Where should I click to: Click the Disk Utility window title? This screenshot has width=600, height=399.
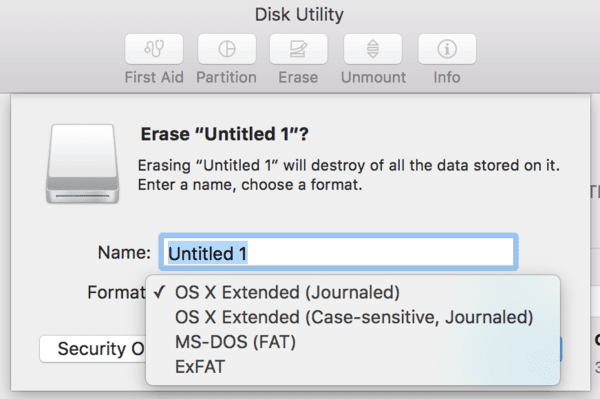pyautogui.click(x=299, y=15)
